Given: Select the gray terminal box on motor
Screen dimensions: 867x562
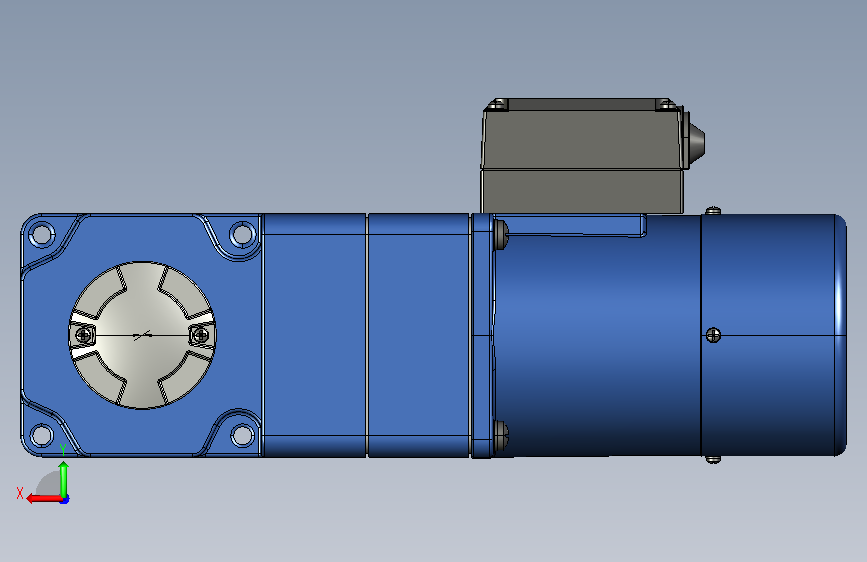Looking at the screenshot, I should [582, 157].
